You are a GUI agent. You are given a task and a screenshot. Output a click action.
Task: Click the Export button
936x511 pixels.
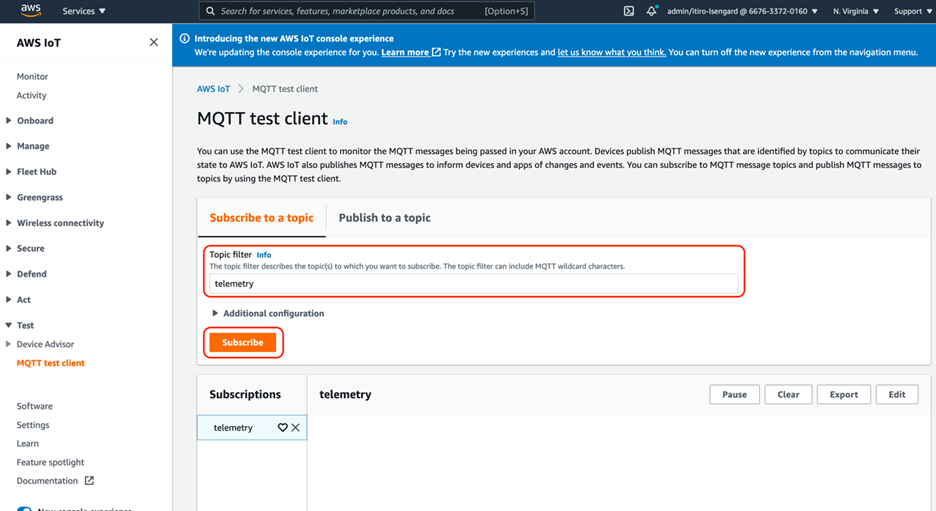click(843, 395)
